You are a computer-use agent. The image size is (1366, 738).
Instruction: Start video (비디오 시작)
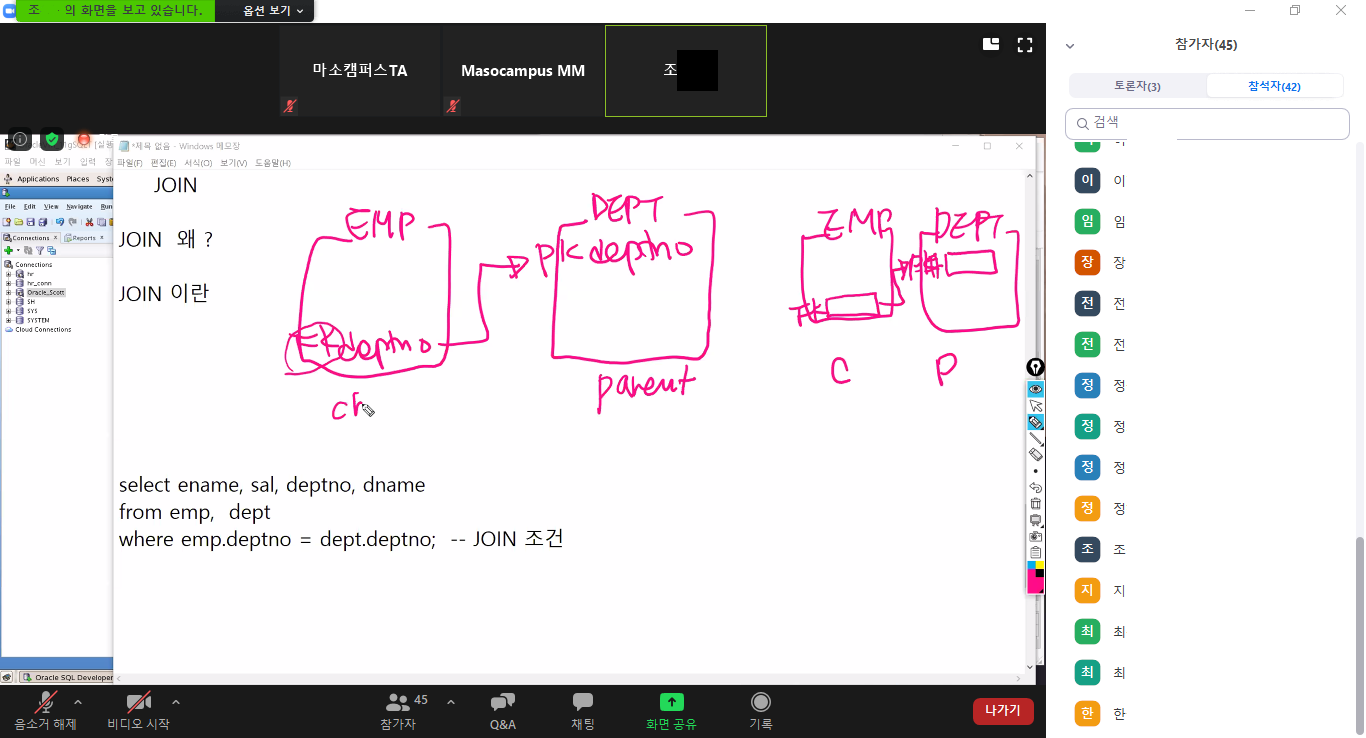pos(138,703)
